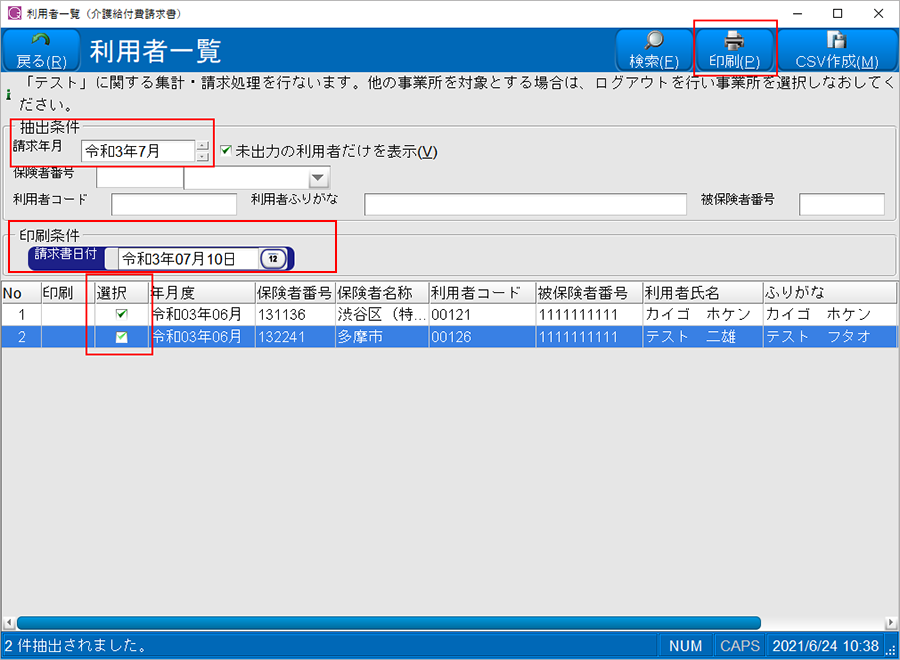Click the 検索 magnifying glass icon

click(x=654, y=40)
